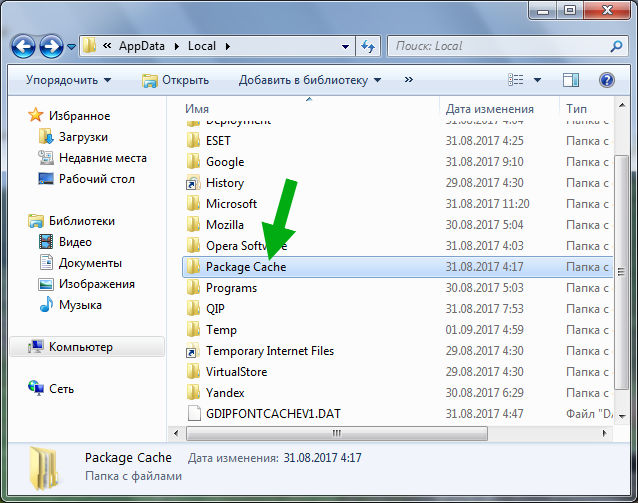Select the Temp folder icon
The image size is (638, 503).
193,330
